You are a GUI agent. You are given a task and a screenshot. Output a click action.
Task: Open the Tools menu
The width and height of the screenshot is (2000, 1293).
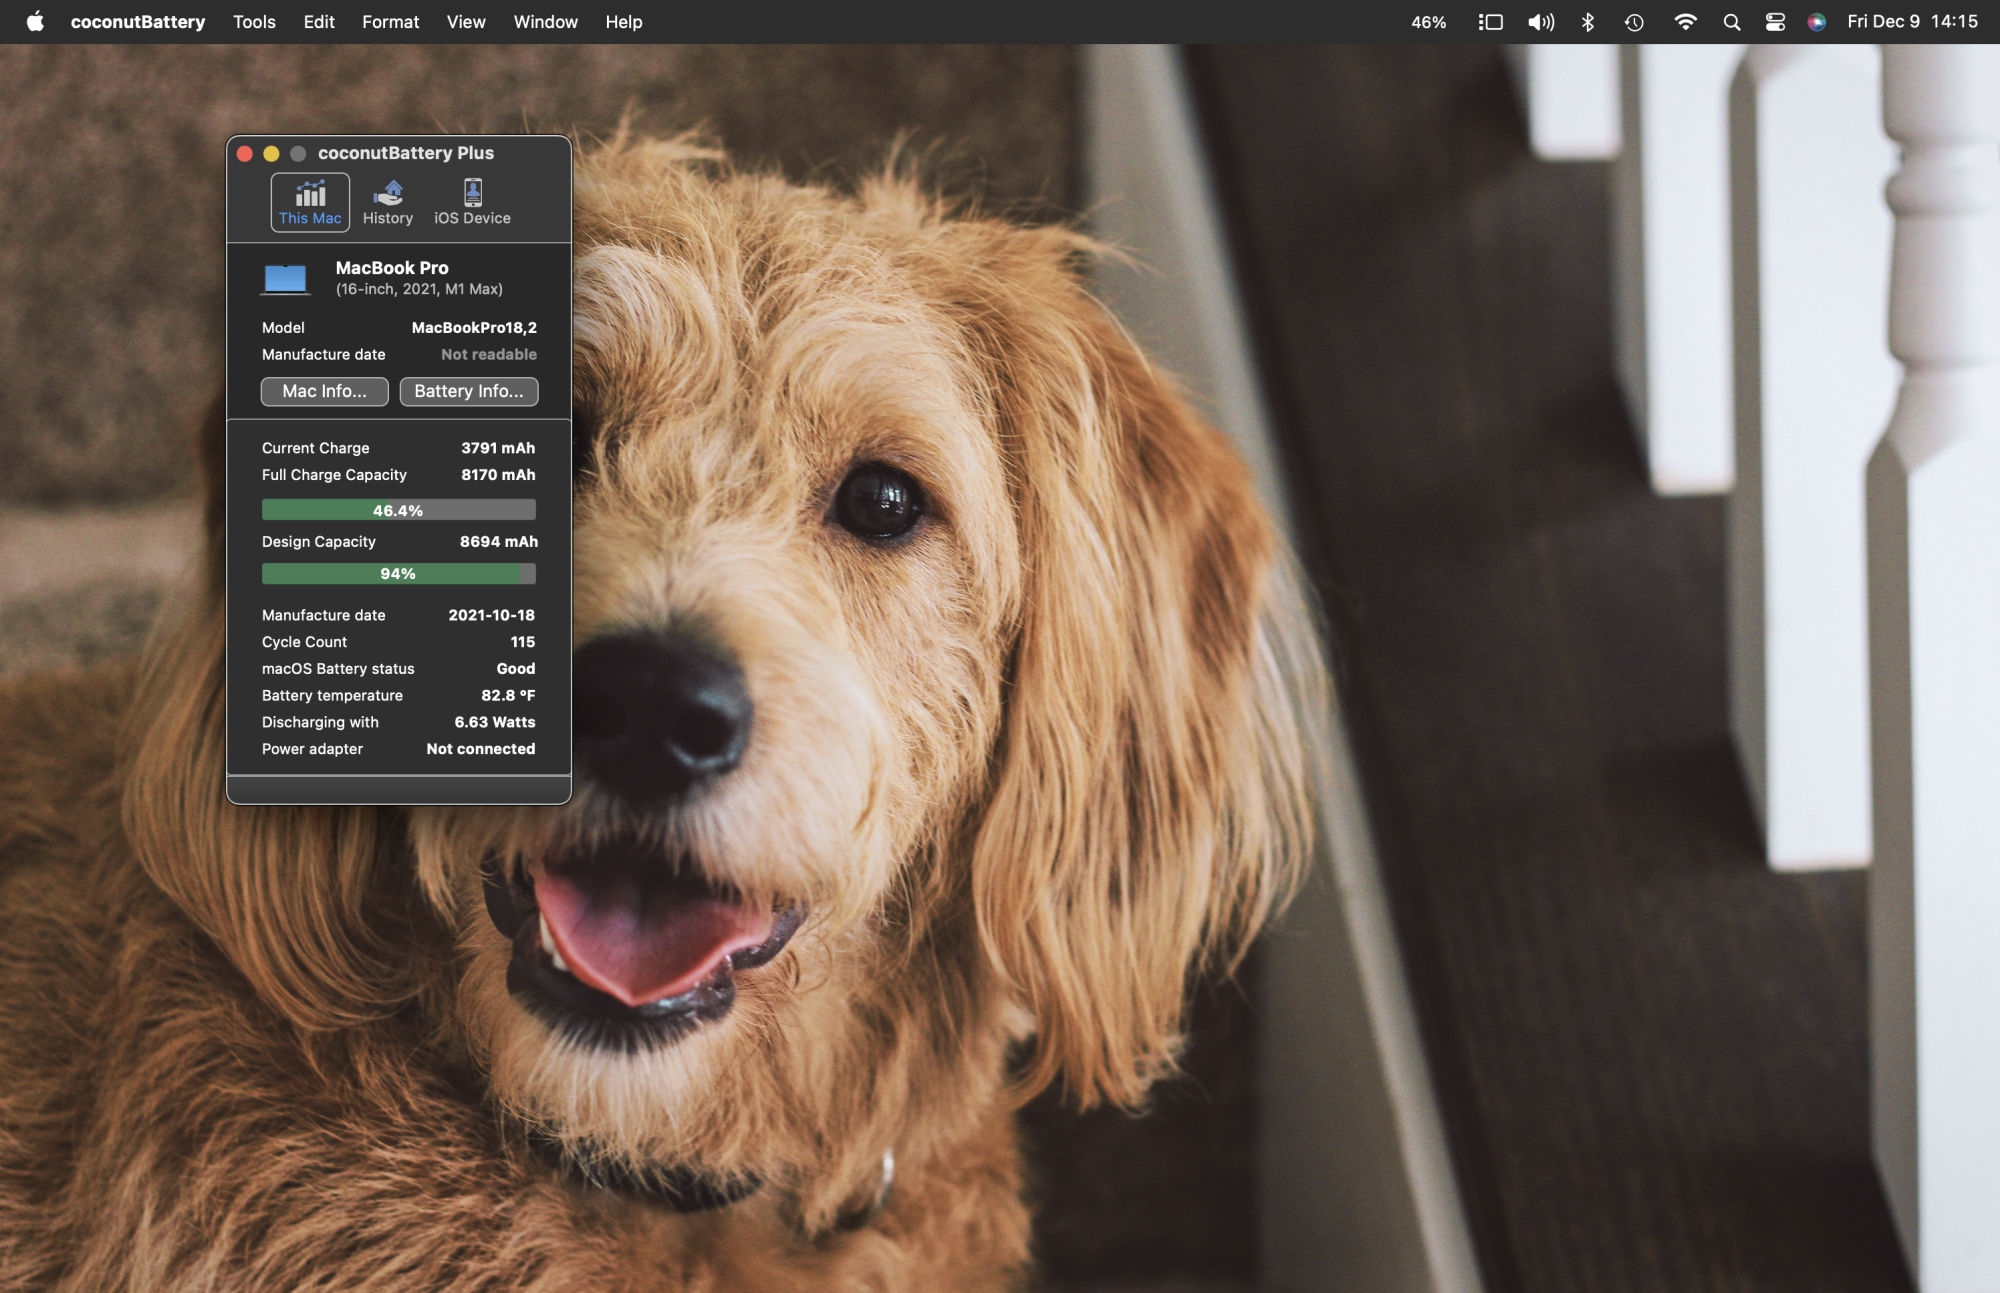tap(254, 22)
